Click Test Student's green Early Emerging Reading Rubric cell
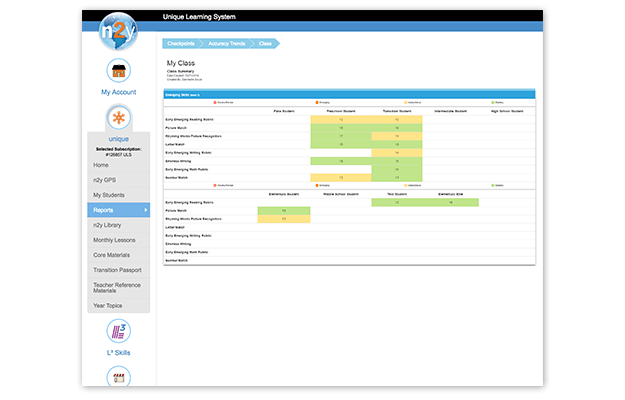The image size is (625, 400). pyautogui.click(x=397, y=202)
